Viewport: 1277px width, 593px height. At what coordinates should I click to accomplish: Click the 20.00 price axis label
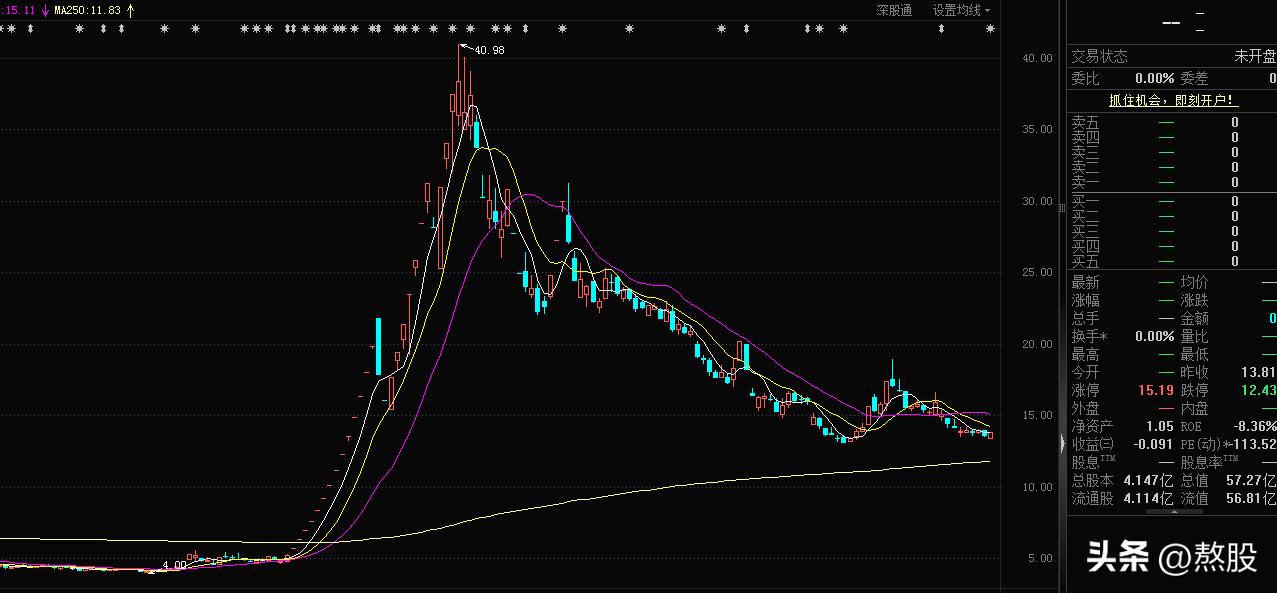coord(1037,344)
